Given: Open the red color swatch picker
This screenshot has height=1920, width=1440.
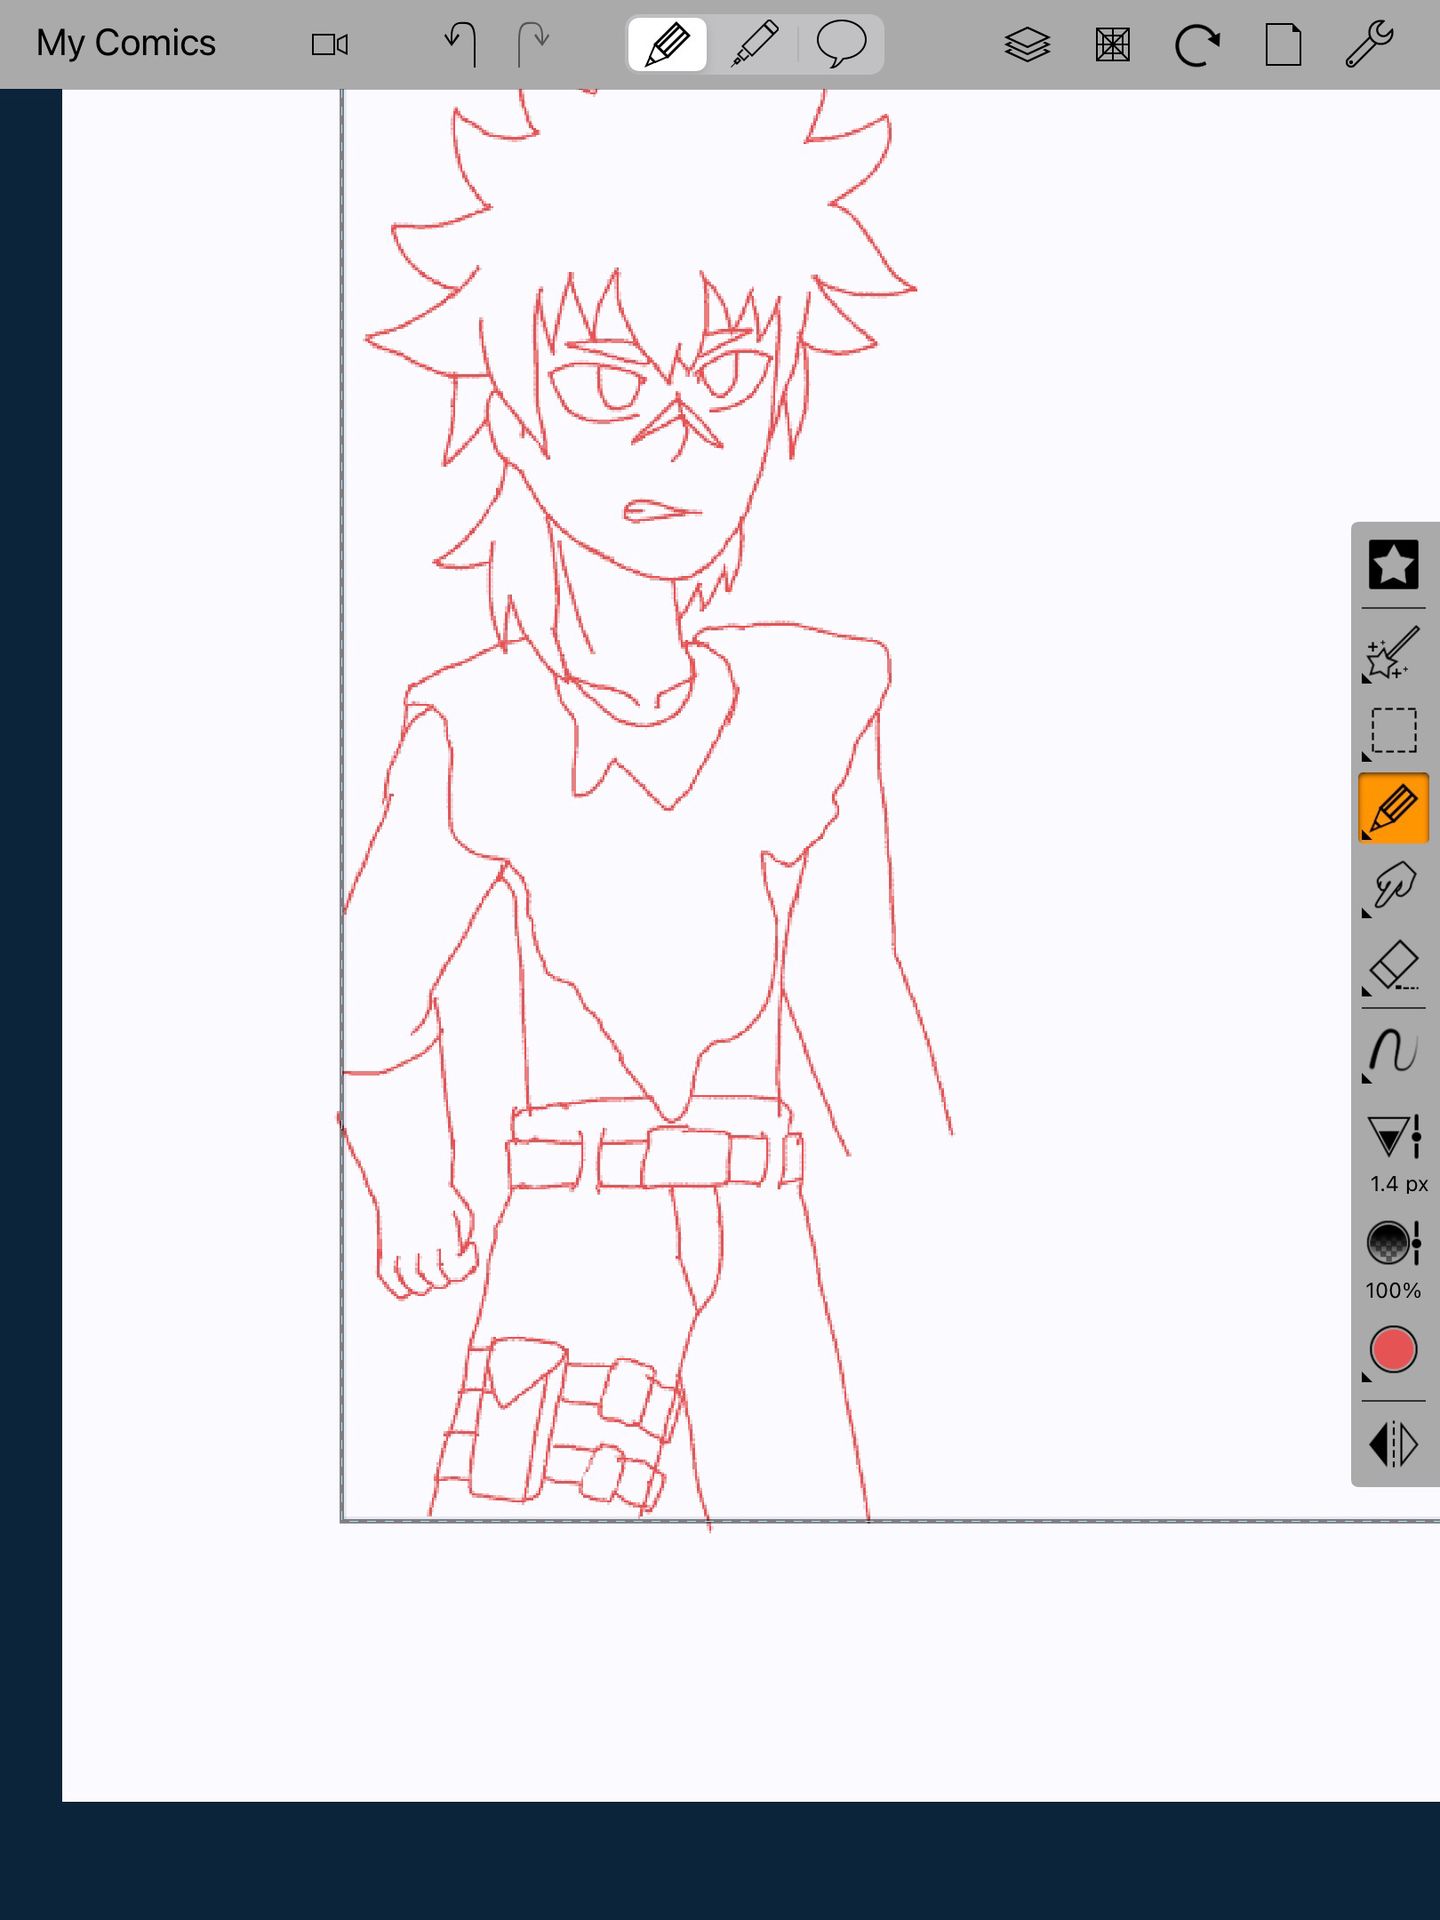Looking at the screenshot, I should click(1393, 1350).
